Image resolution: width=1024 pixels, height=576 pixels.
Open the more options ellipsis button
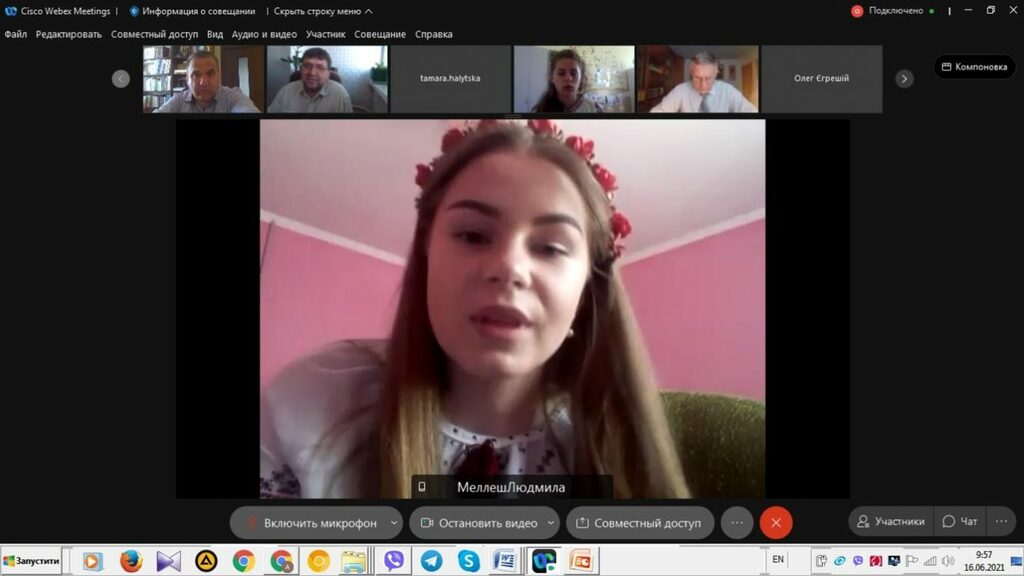737,523
